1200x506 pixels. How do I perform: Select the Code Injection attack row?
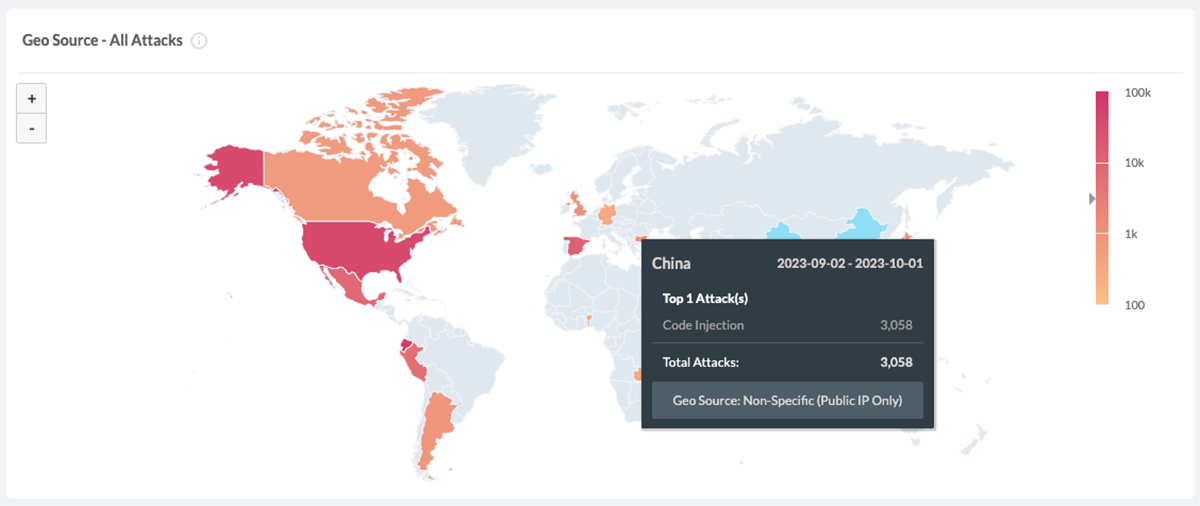[787, 325]
